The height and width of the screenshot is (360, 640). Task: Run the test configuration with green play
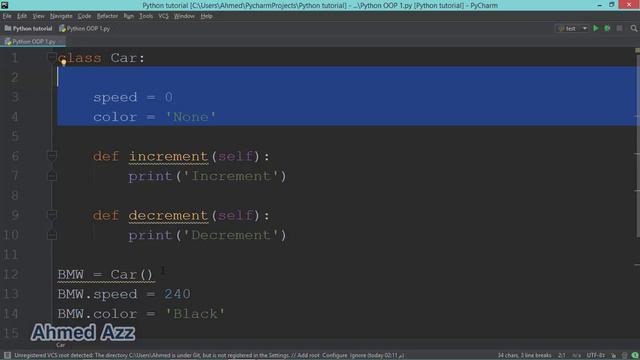(596, 28)
